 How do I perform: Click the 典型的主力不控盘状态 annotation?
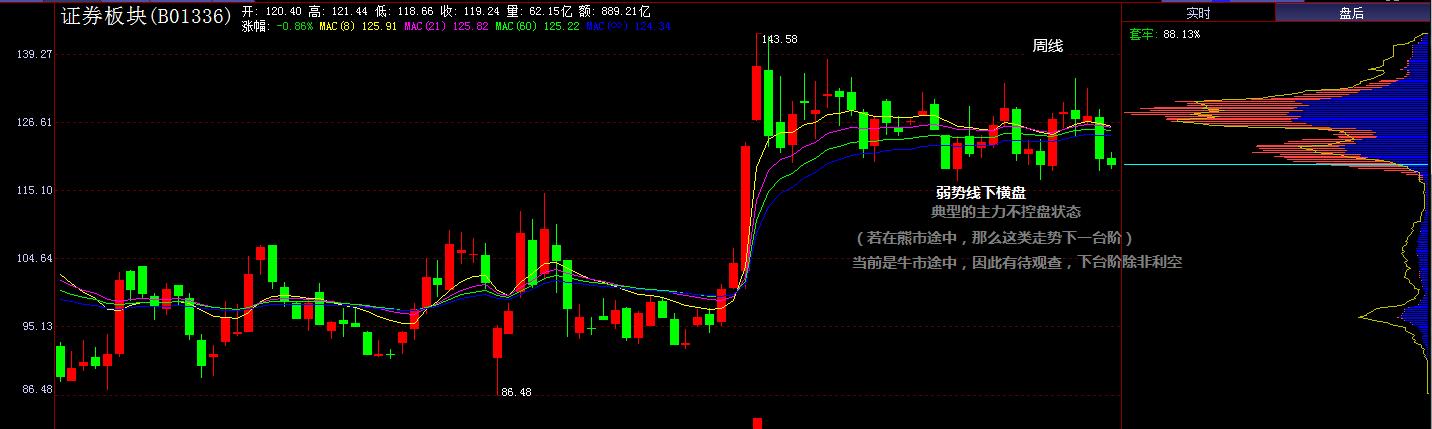pyautogui.click(x=1006, y=212)
